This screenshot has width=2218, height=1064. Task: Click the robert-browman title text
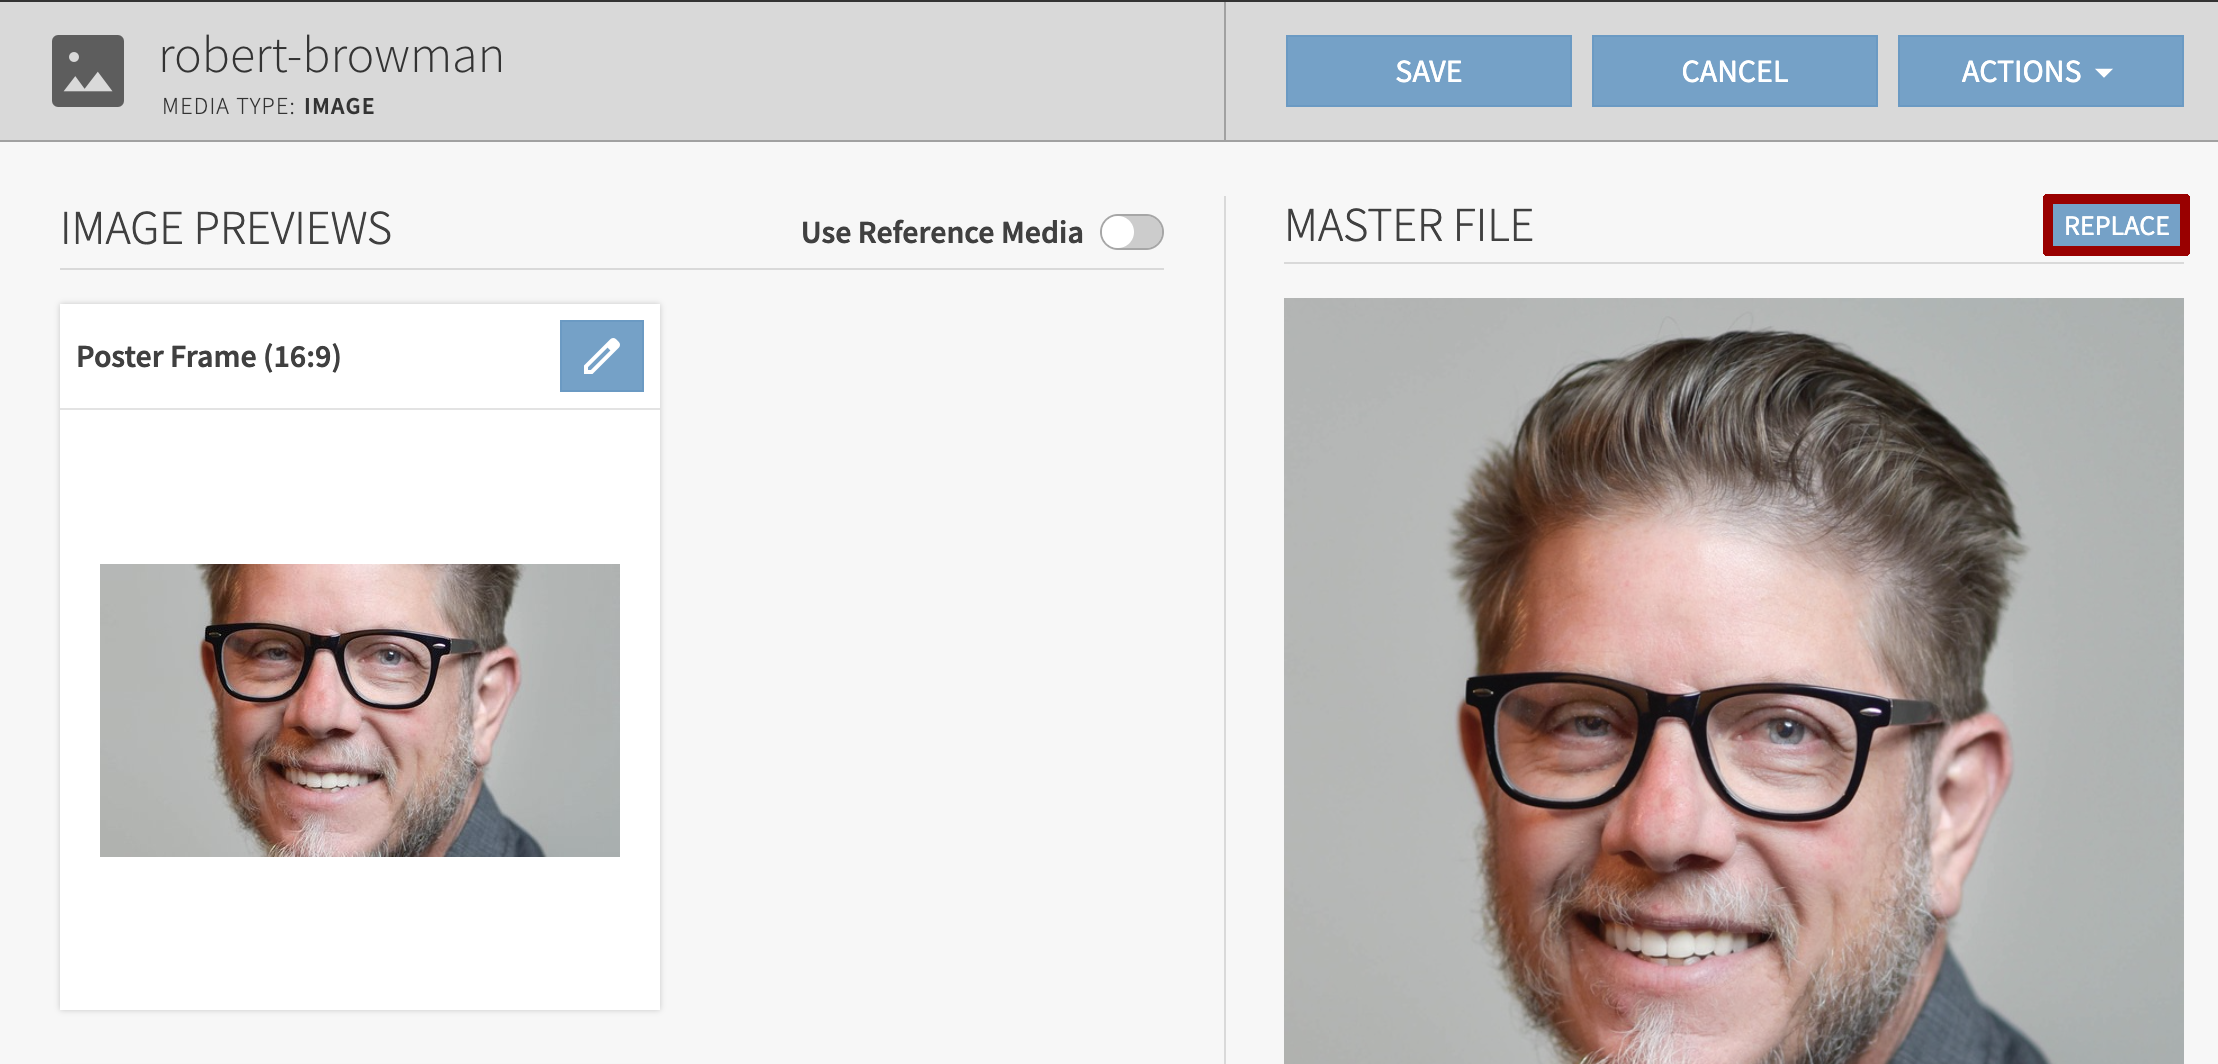330,55
